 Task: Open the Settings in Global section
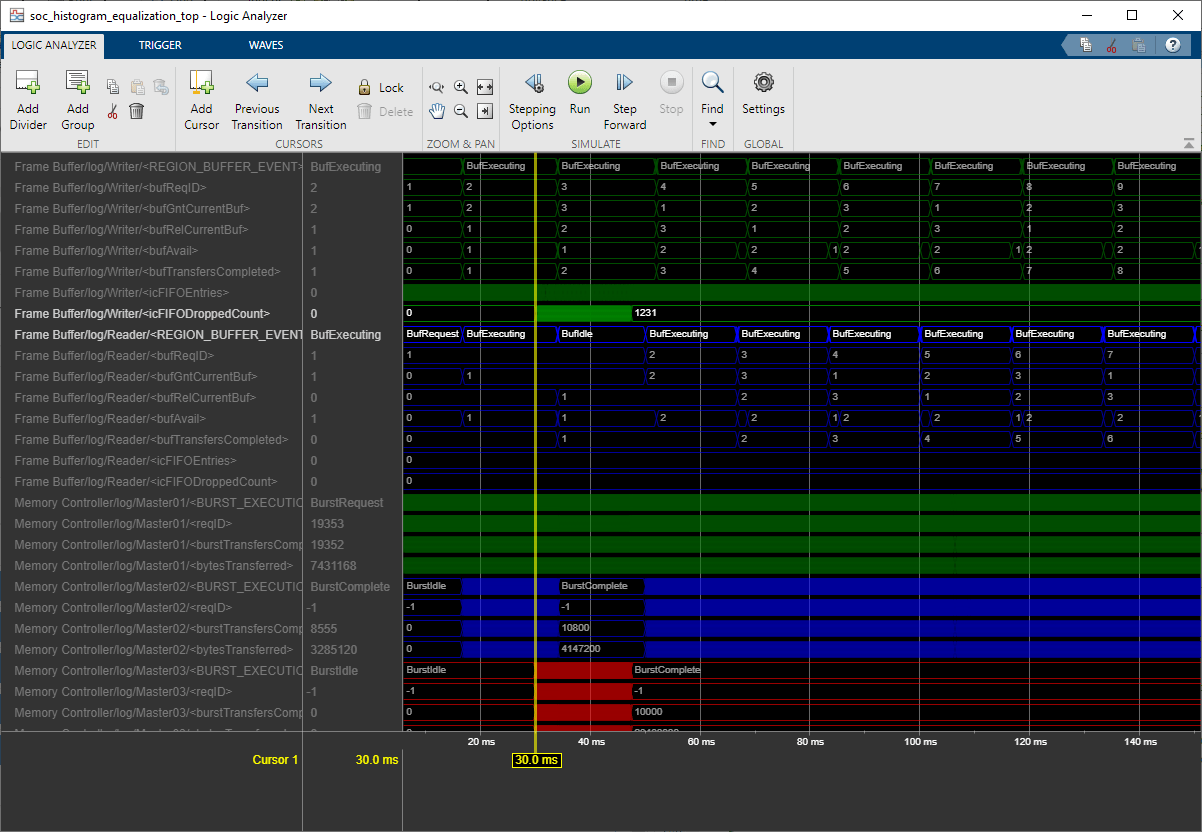pyautogui.click(x=763, y=94)
